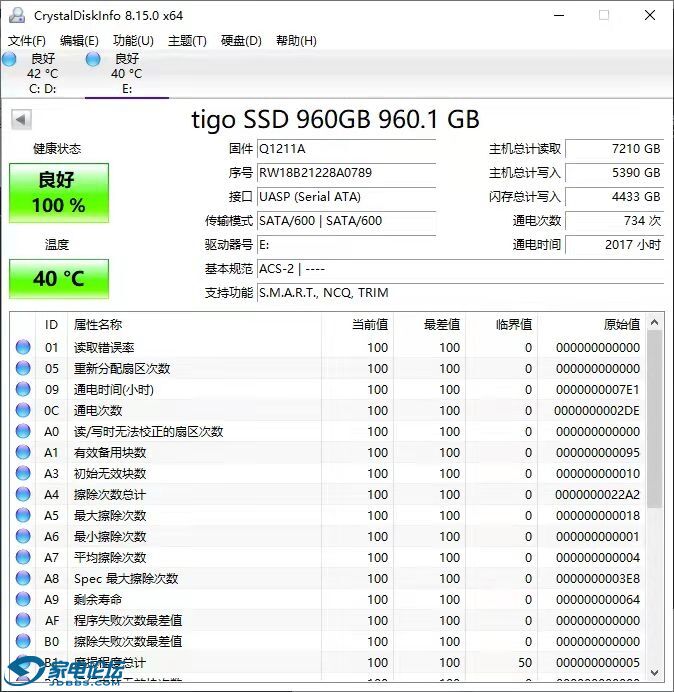Image resolution: width=674 pixels, height=692 pixels.
Task: Click power on hours 2017 小时
Action: [614, 244]
